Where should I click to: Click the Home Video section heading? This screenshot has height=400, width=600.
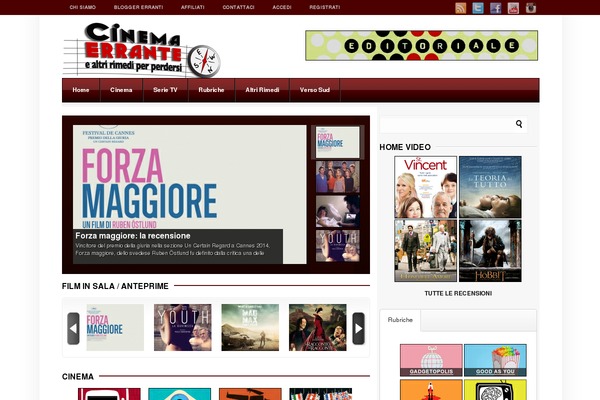[405, 147]
